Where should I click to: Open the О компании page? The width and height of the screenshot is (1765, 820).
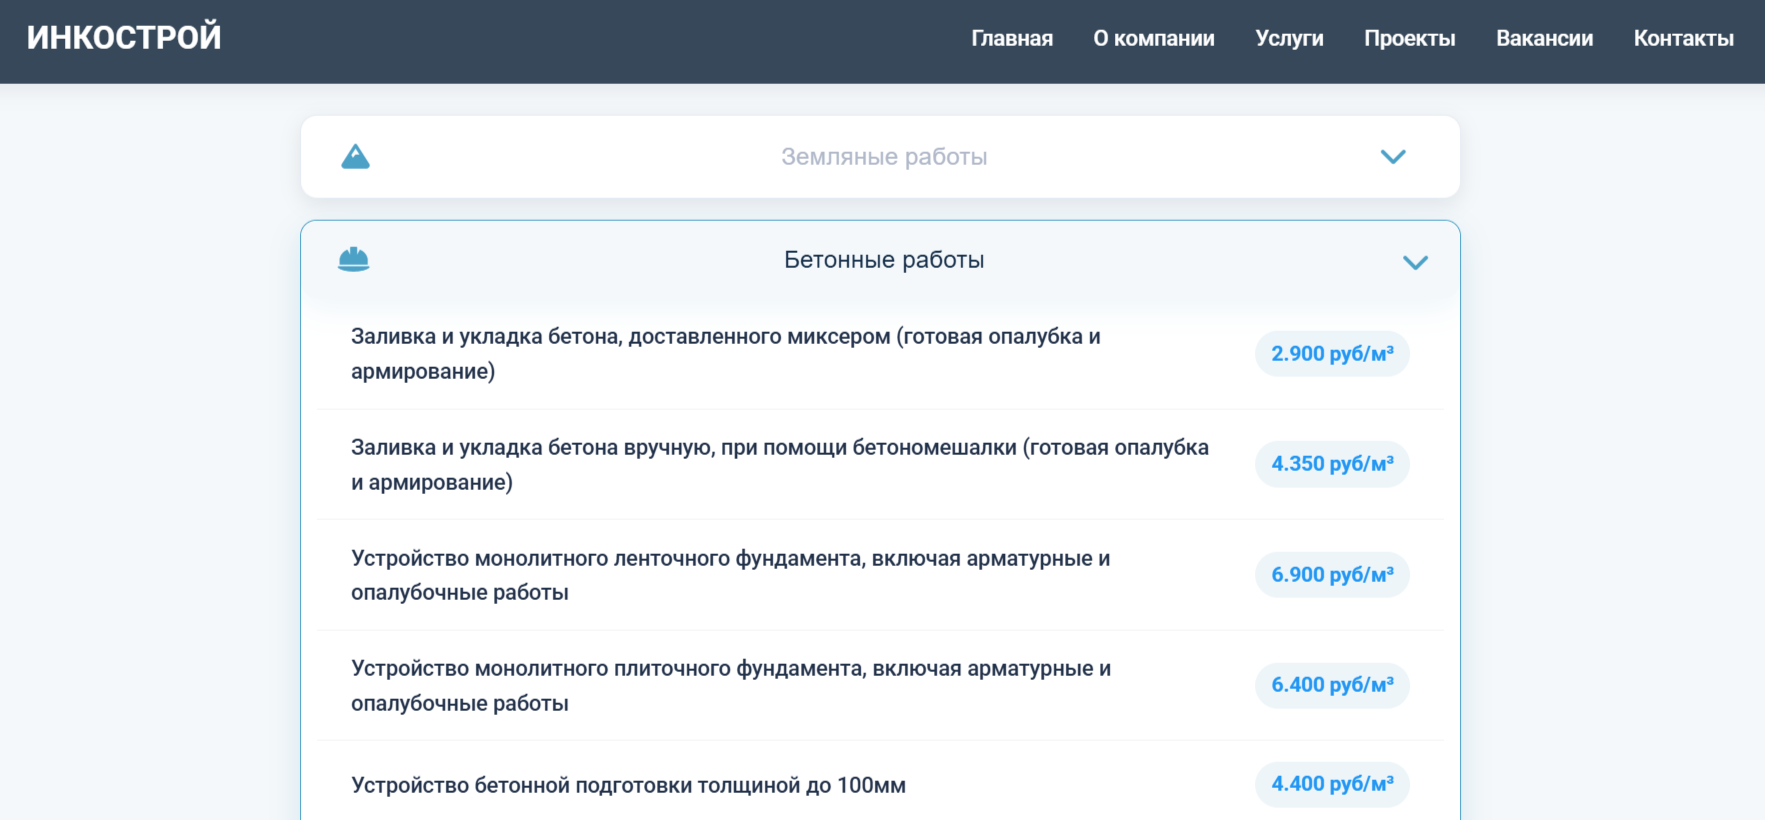tap(1154, 39)
